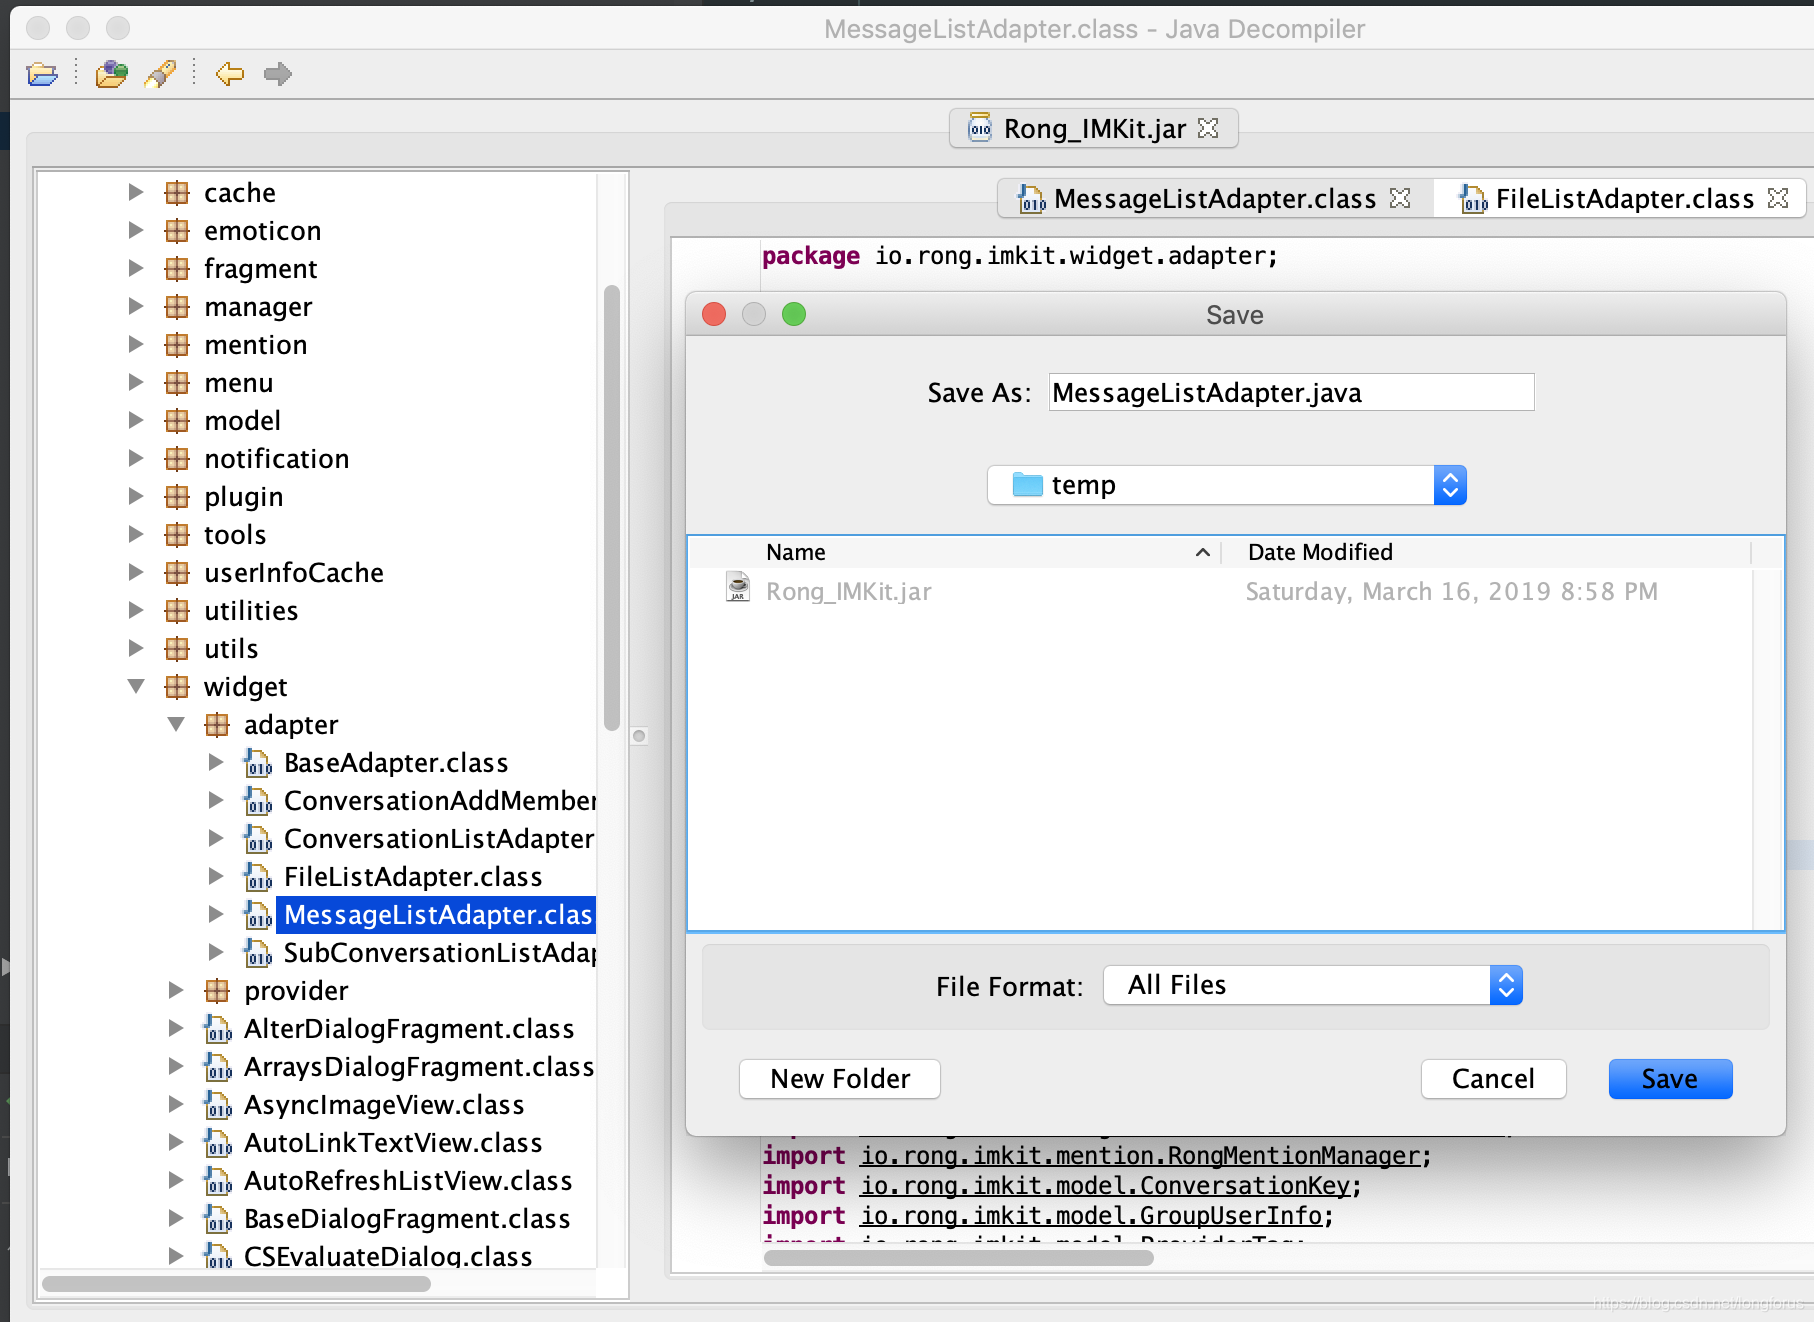Sort by the Name column header
This screenshot has width=1814, height=1322.
(x=954, y=552)
